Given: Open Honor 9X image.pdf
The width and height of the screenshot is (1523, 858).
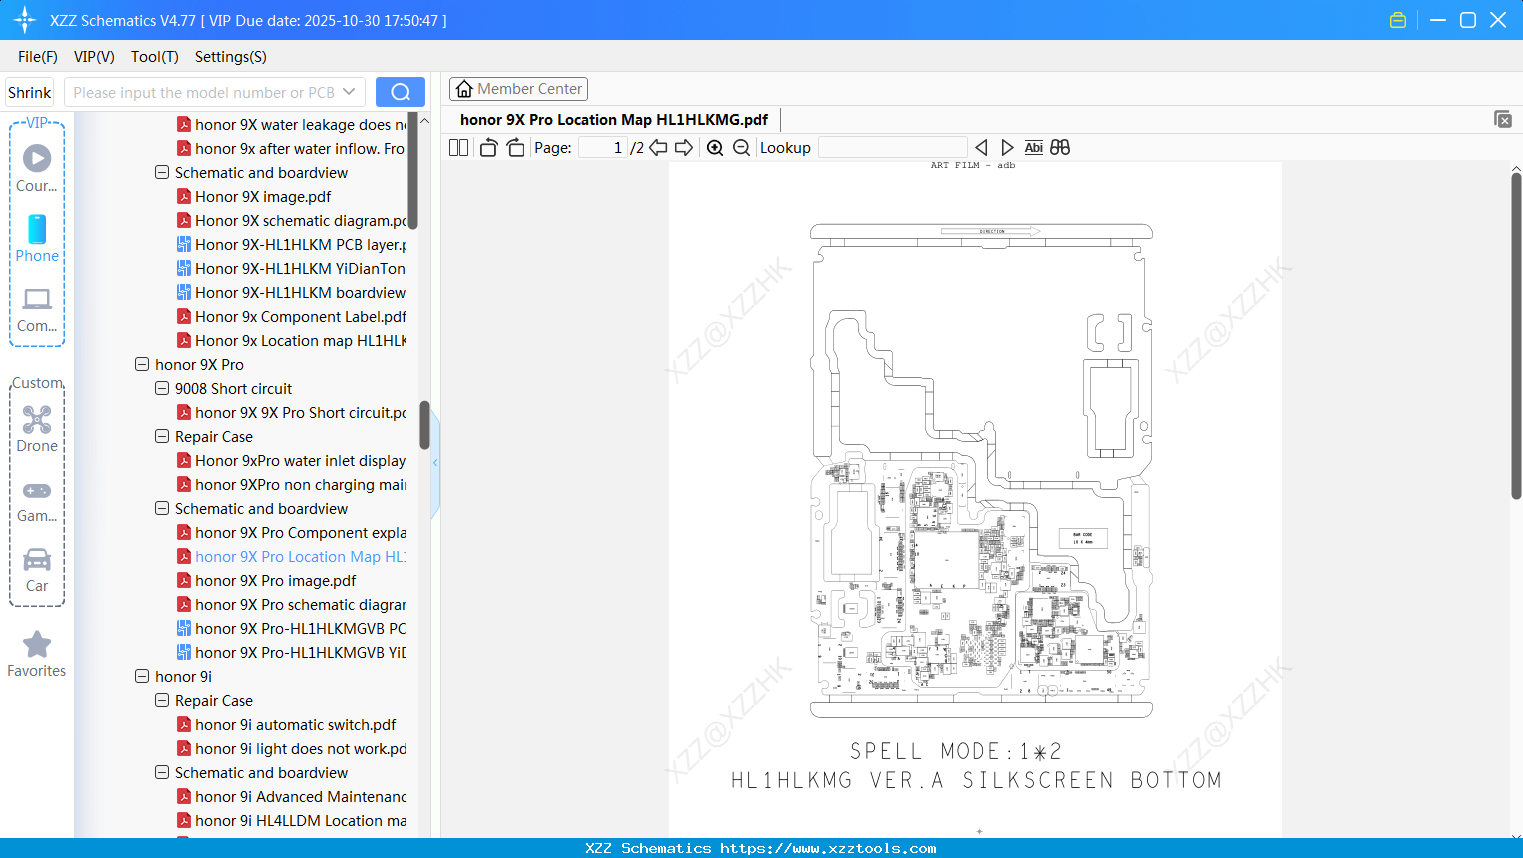Looking at the screenshot, I should (263, 197).
